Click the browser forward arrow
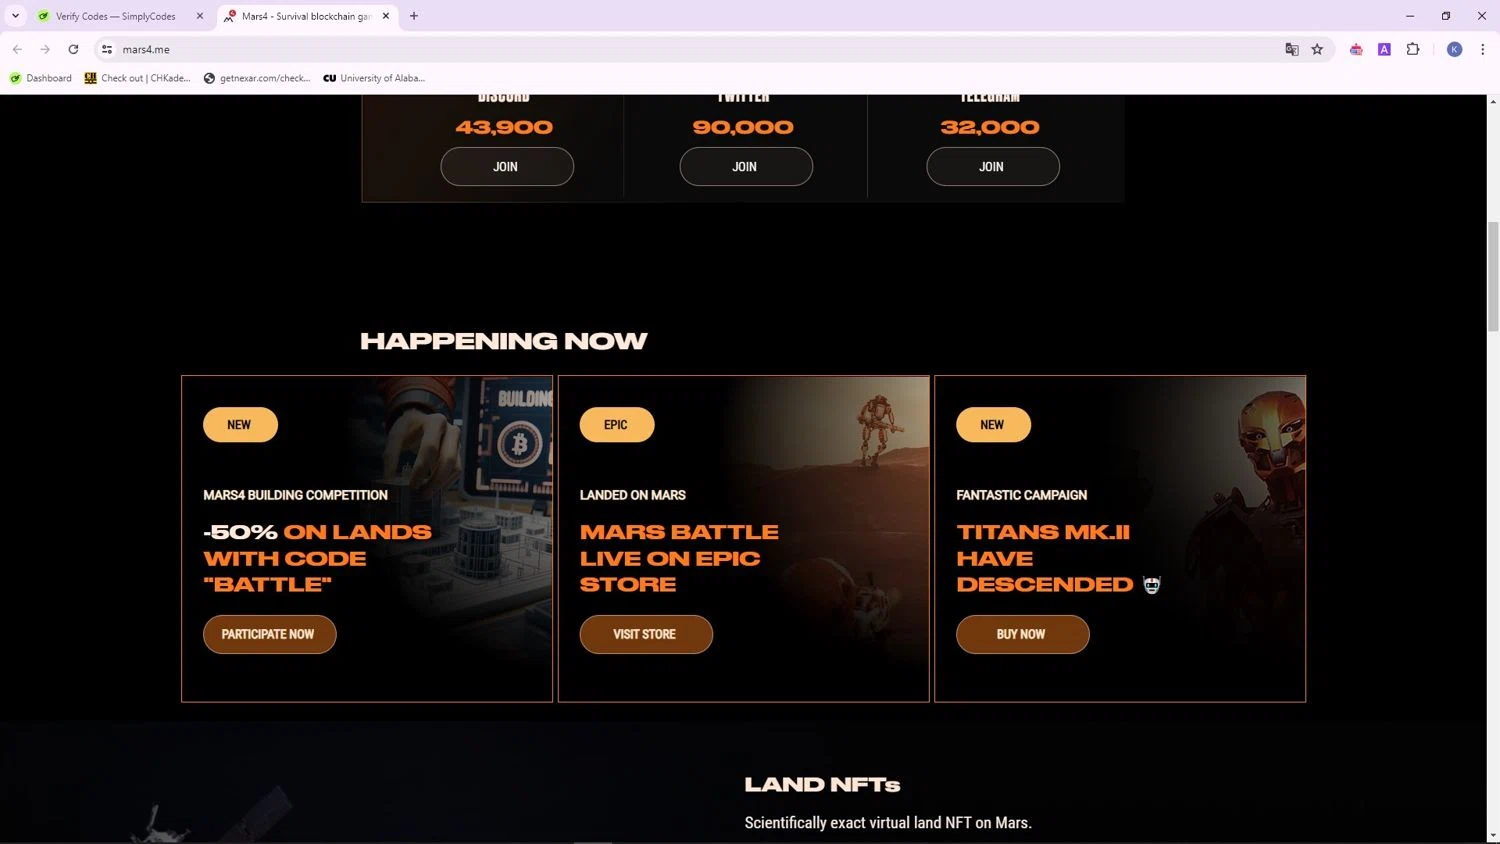This screenshot has height=844, width=1500. 45,49
